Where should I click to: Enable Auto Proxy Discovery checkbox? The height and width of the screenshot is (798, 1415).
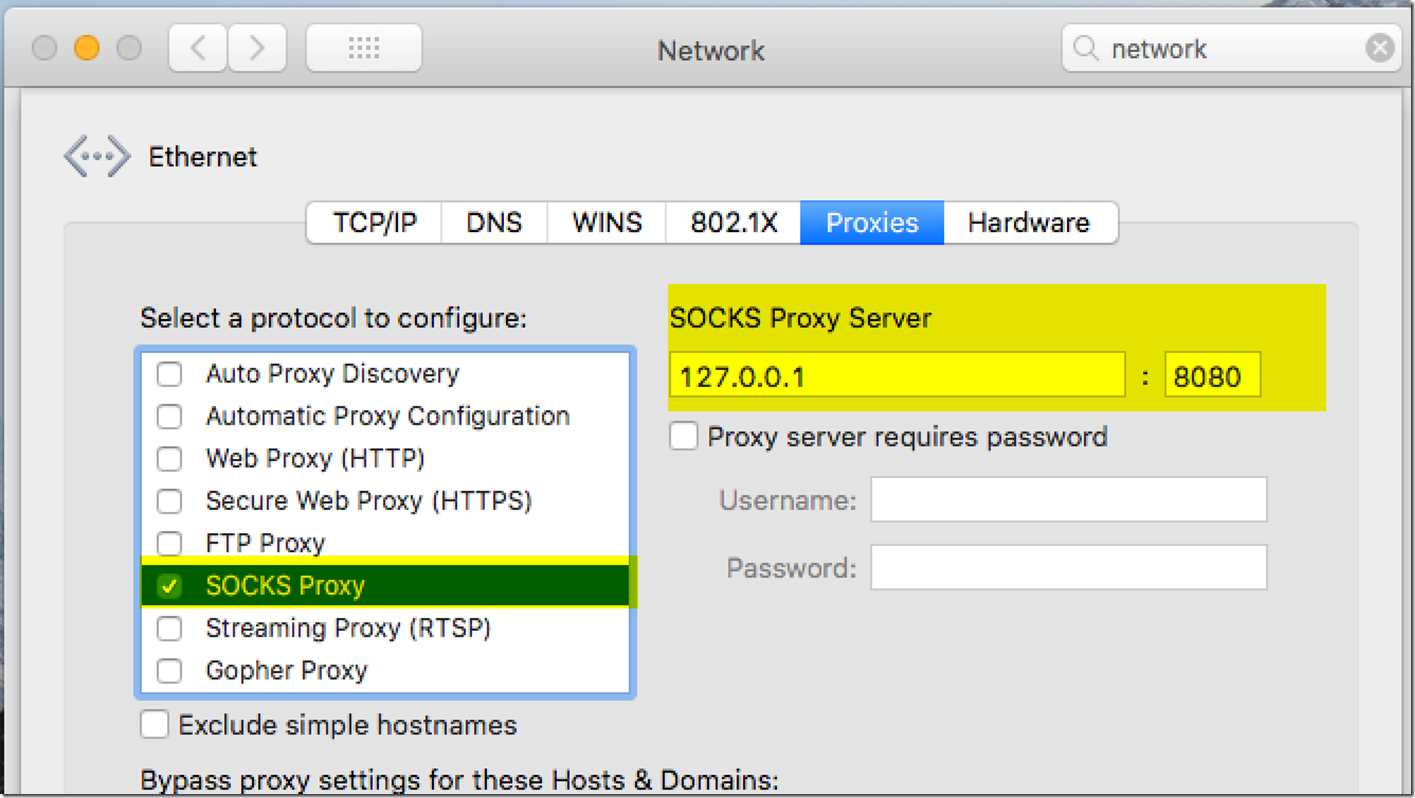[x=170, y=374]
